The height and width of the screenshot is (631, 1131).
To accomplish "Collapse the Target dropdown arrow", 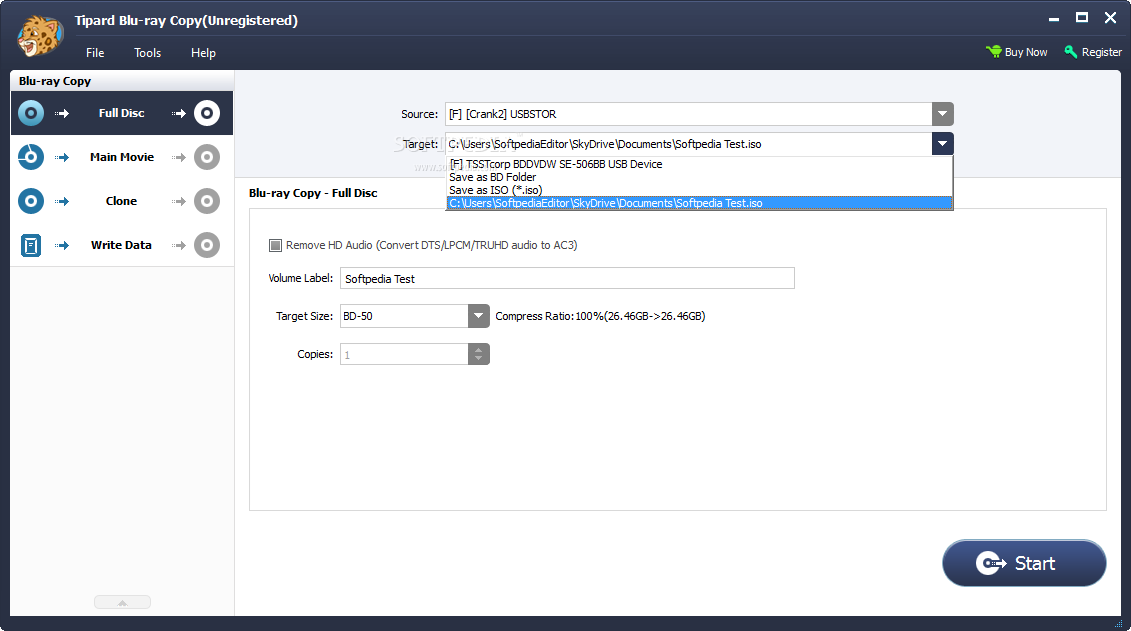I will [943, 144].
